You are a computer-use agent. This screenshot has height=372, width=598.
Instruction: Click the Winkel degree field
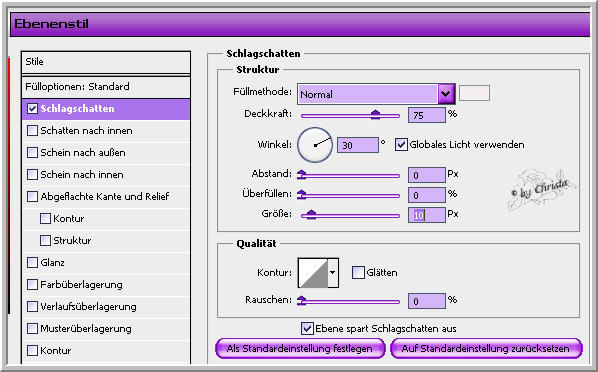[358, 145]
